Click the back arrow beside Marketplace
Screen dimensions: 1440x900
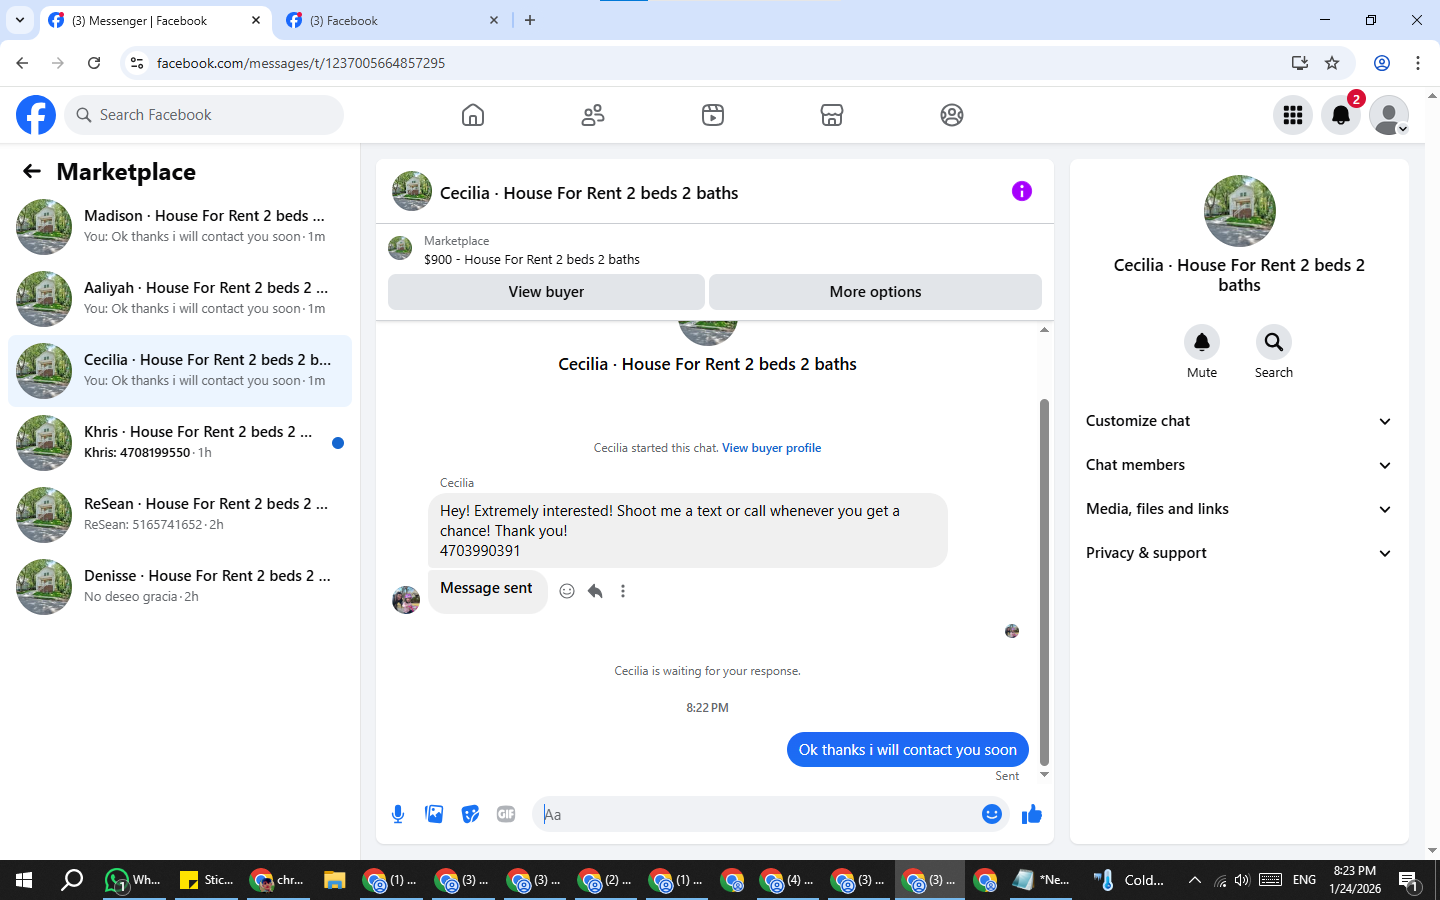tap(32, 171)
